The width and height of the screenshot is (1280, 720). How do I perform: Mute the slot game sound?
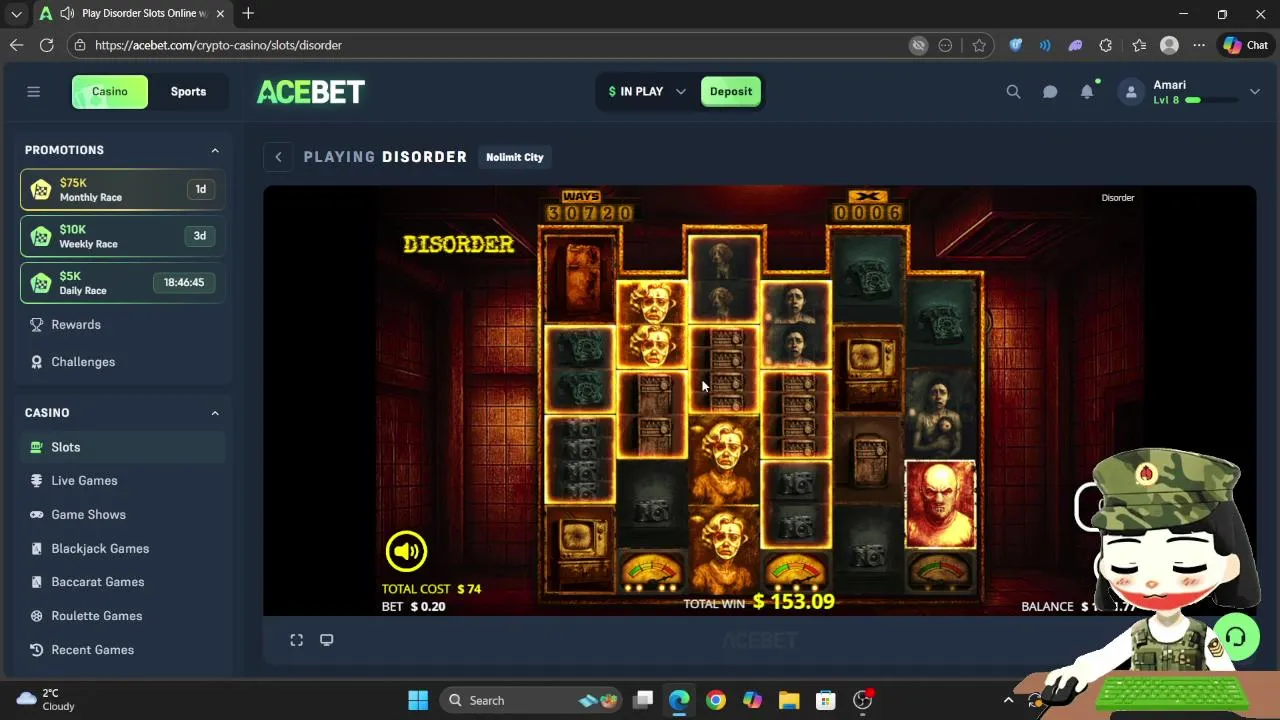tap(406, 551)
